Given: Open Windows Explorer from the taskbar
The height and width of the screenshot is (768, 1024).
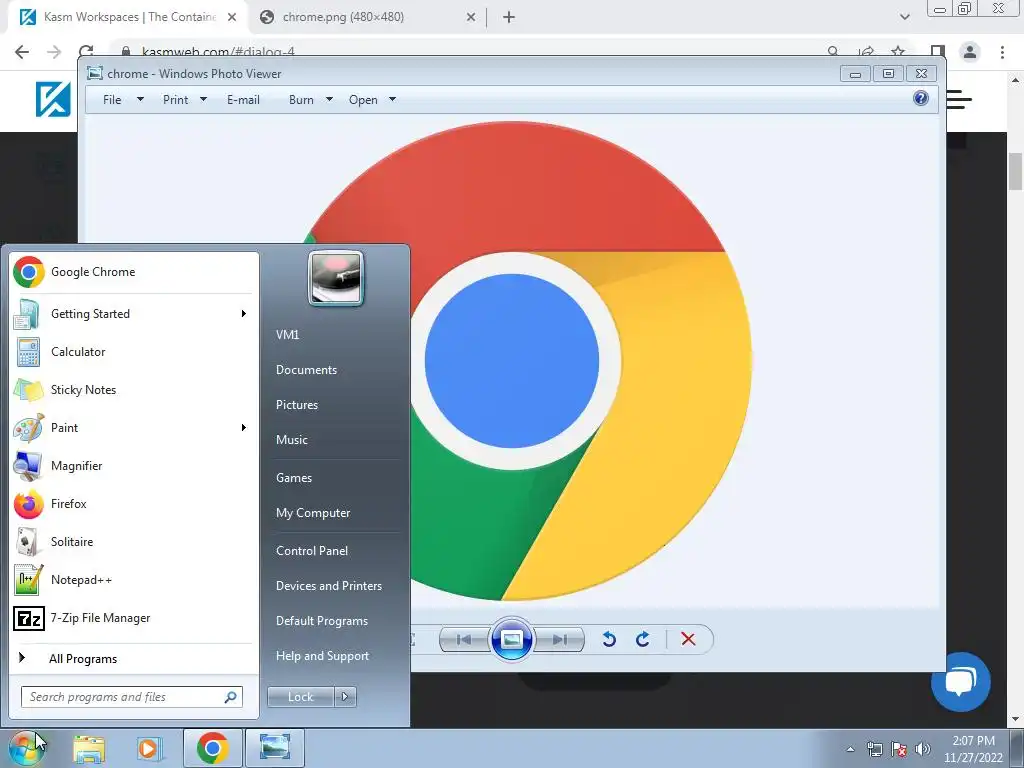Looking at the screenshot, I should [89, 748].
